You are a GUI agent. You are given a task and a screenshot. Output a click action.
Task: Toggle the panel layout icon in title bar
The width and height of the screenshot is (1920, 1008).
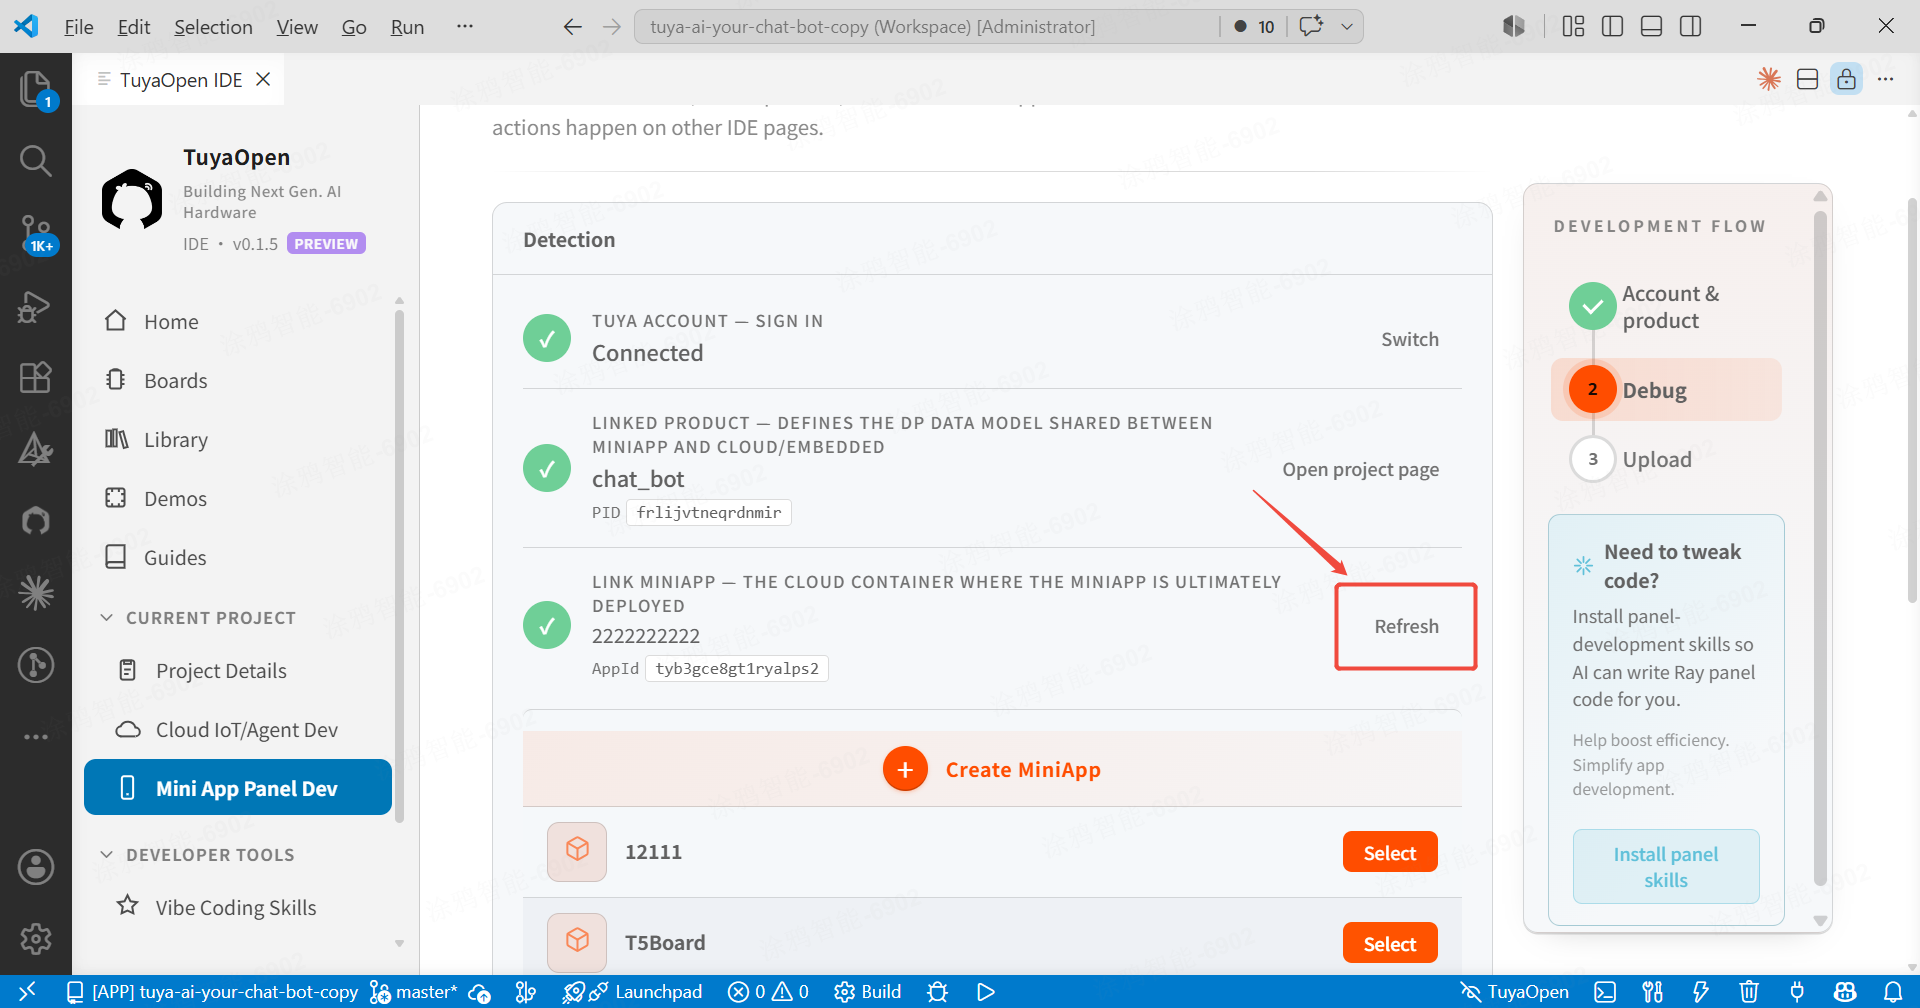(1651, 26)
